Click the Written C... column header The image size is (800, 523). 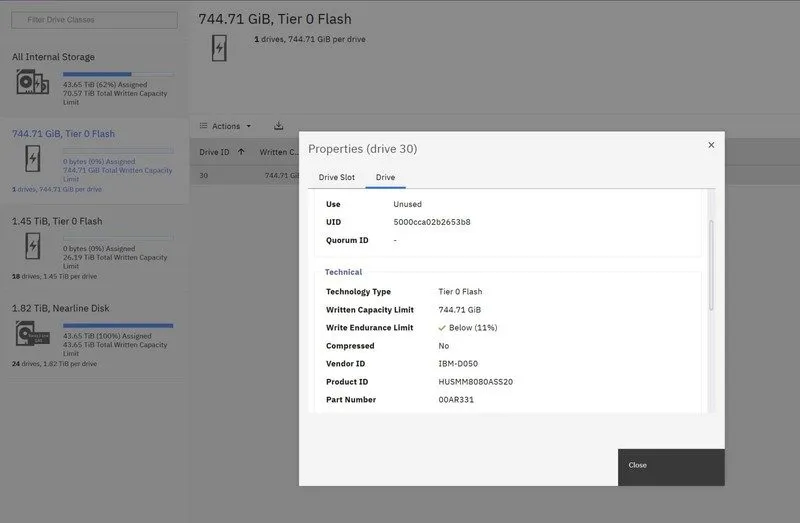pyautogui.click(x=279, y=152)
